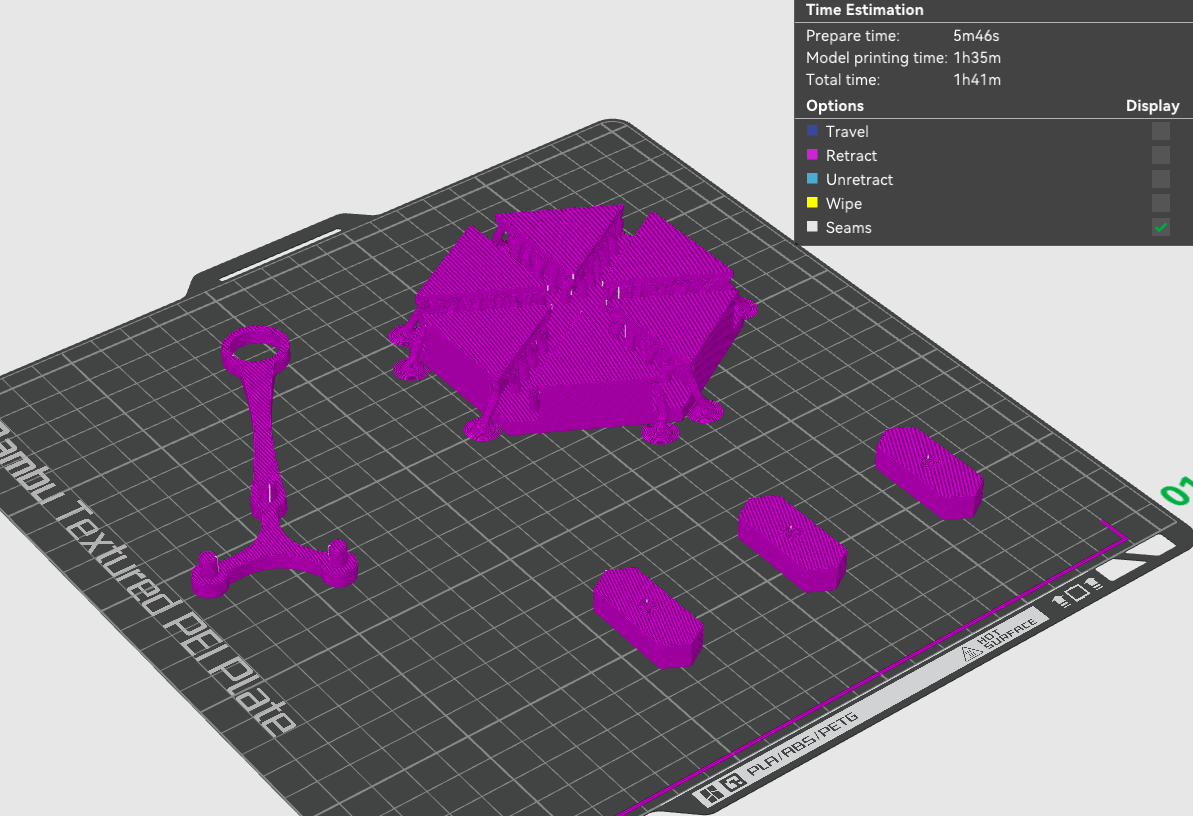Viewport: 1193px width, 816px height.
Task: Click the blue Travel color swatch
Action: (x=812, y=131)
